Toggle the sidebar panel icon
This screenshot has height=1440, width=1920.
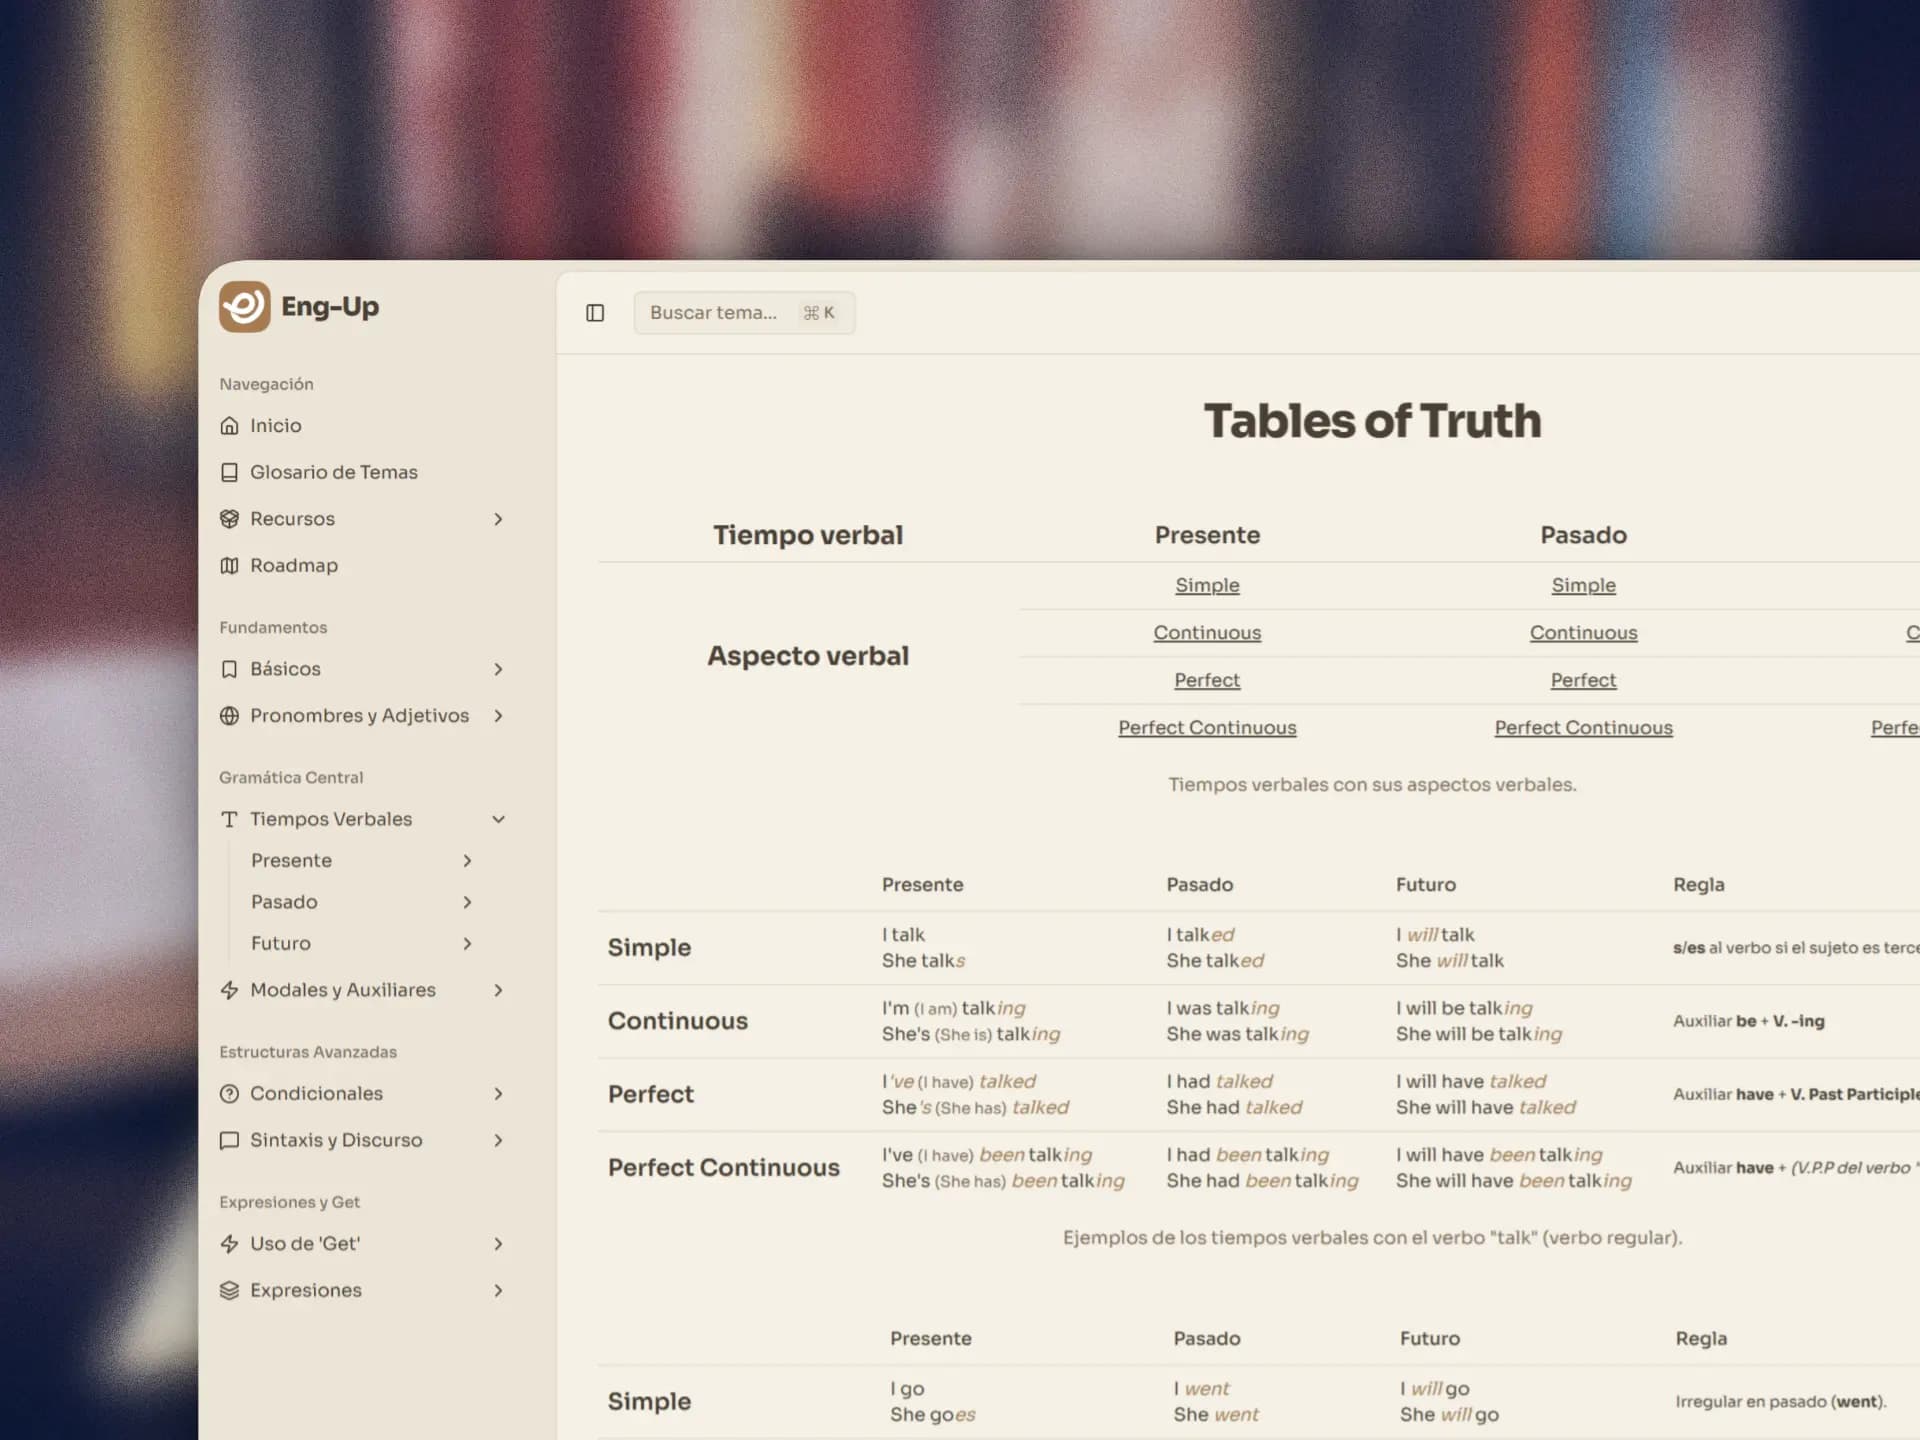point(595,313)
